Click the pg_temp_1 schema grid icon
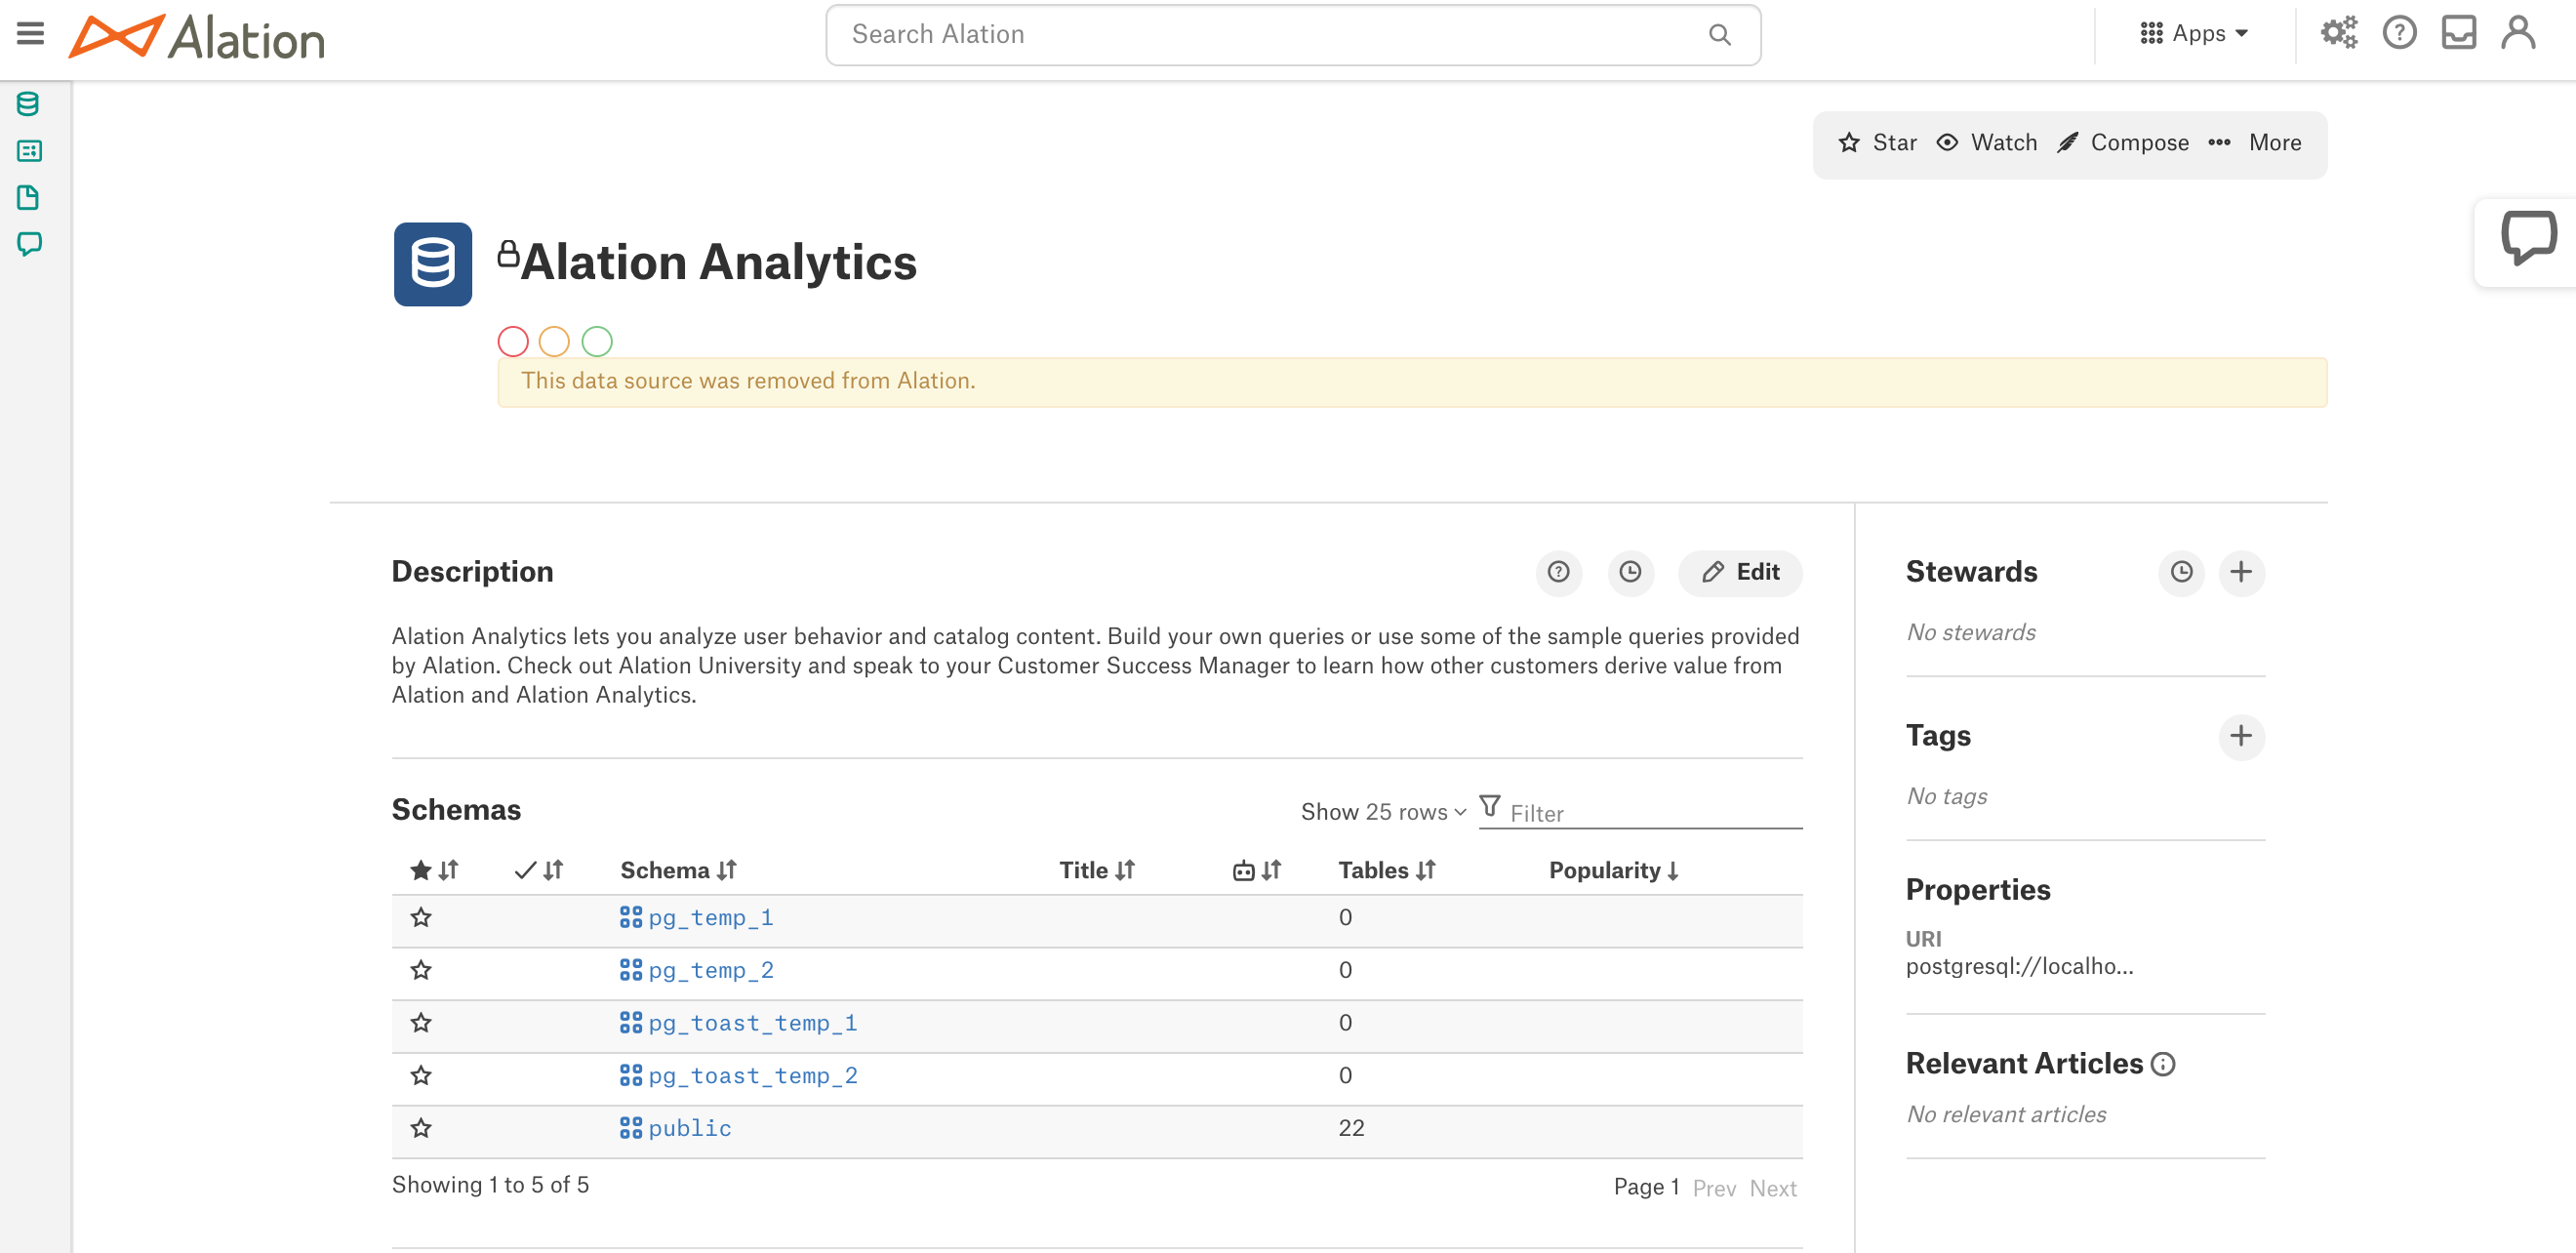Screen dimensions: 2576x1253 pyautogui.click(x=631, y=917)
